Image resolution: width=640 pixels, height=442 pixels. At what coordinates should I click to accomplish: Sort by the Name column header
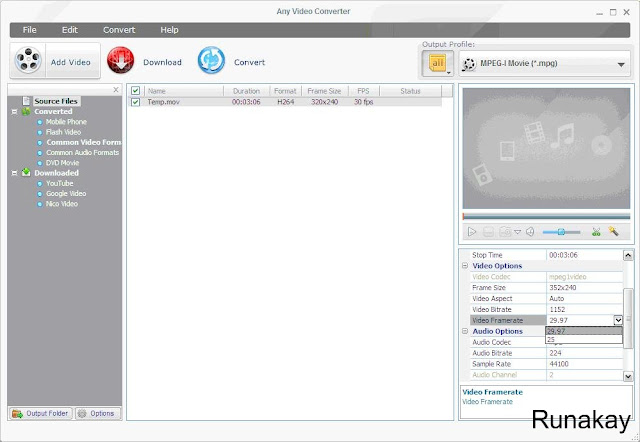[x=184, y=91]
